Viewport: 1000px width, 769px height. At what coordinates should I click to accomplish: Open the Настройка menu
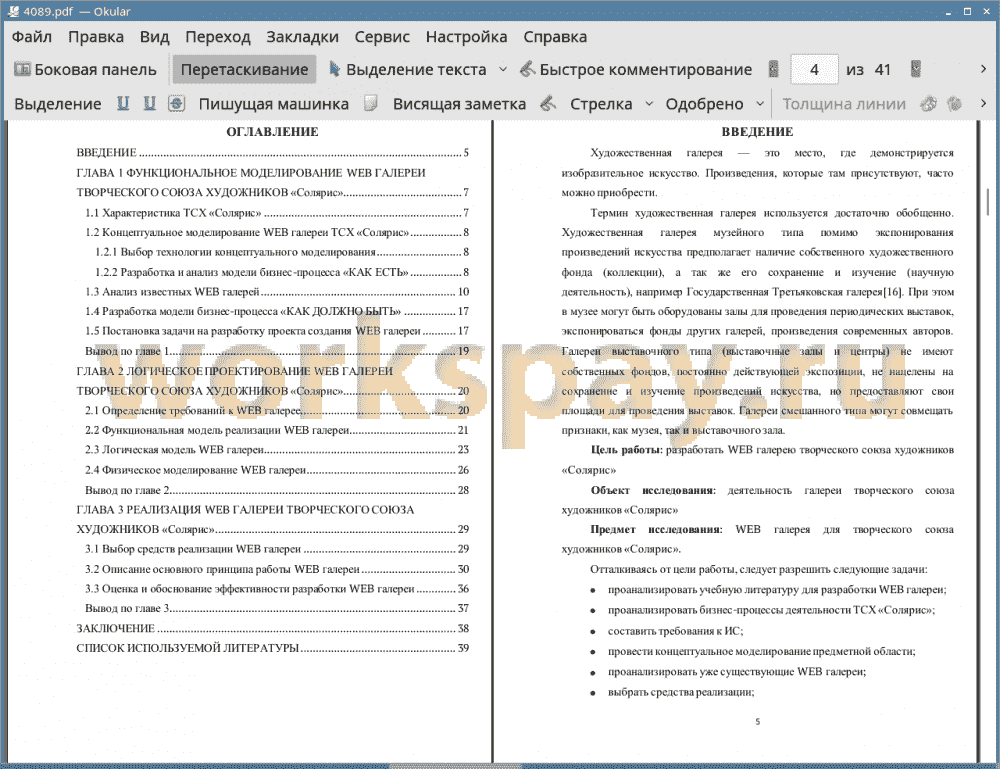[466, 37]
